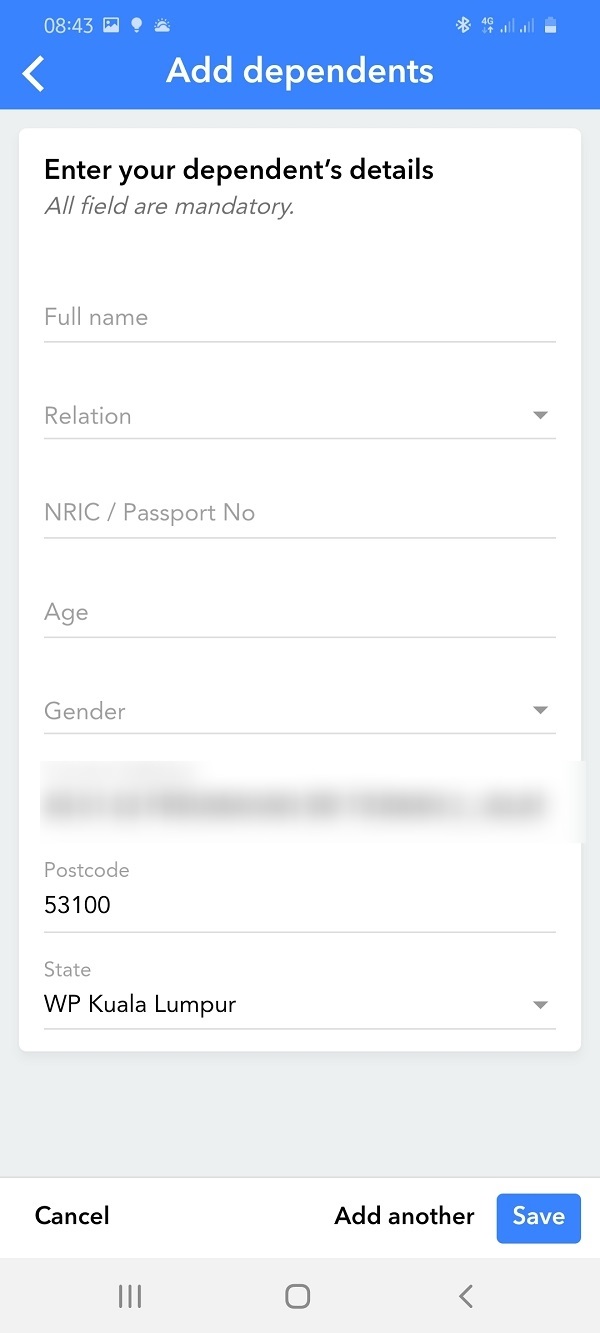Choose Add another dependent

(404, 1216)
